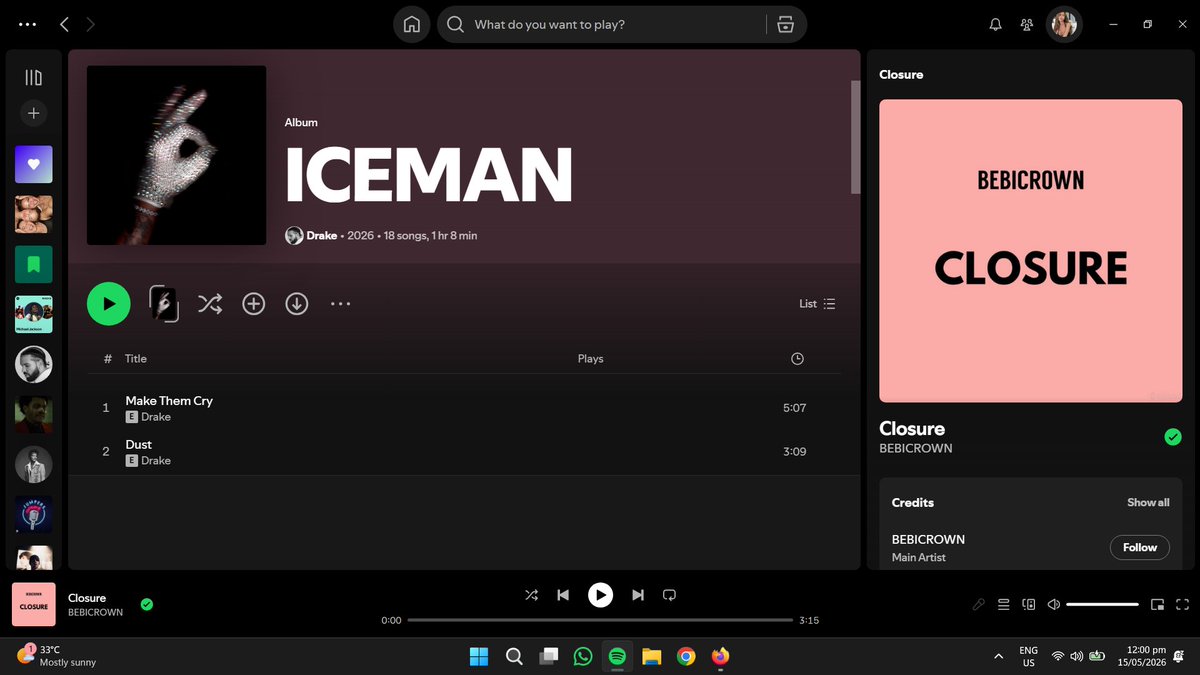Image resolution: width=1200 pixels, height=675 pixels.
Task: Click the song progress bar
Action: pyautogui.click(x=600, y=620)
